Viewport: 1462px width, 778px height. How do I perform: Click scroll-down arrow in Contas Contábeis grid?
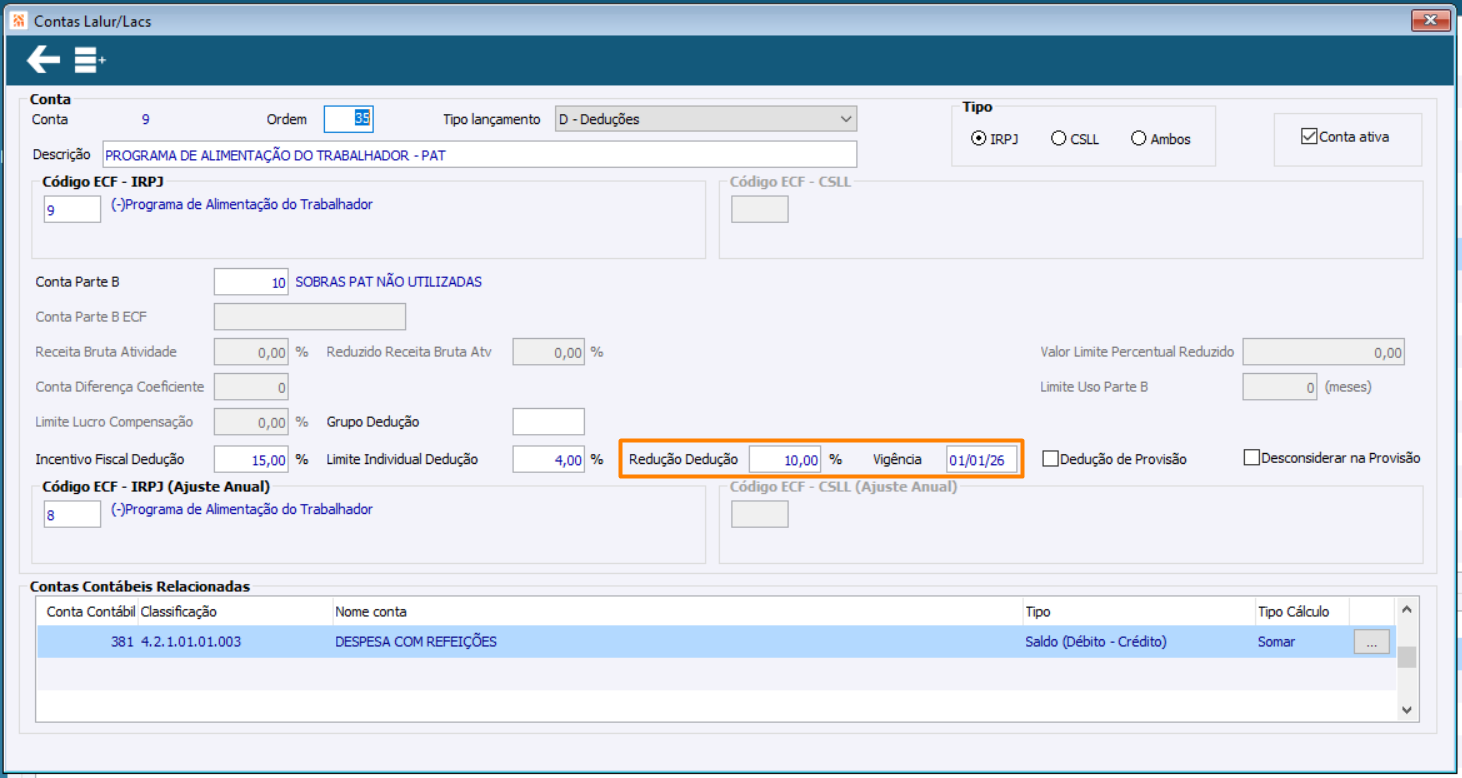(x=1406, y=709)
